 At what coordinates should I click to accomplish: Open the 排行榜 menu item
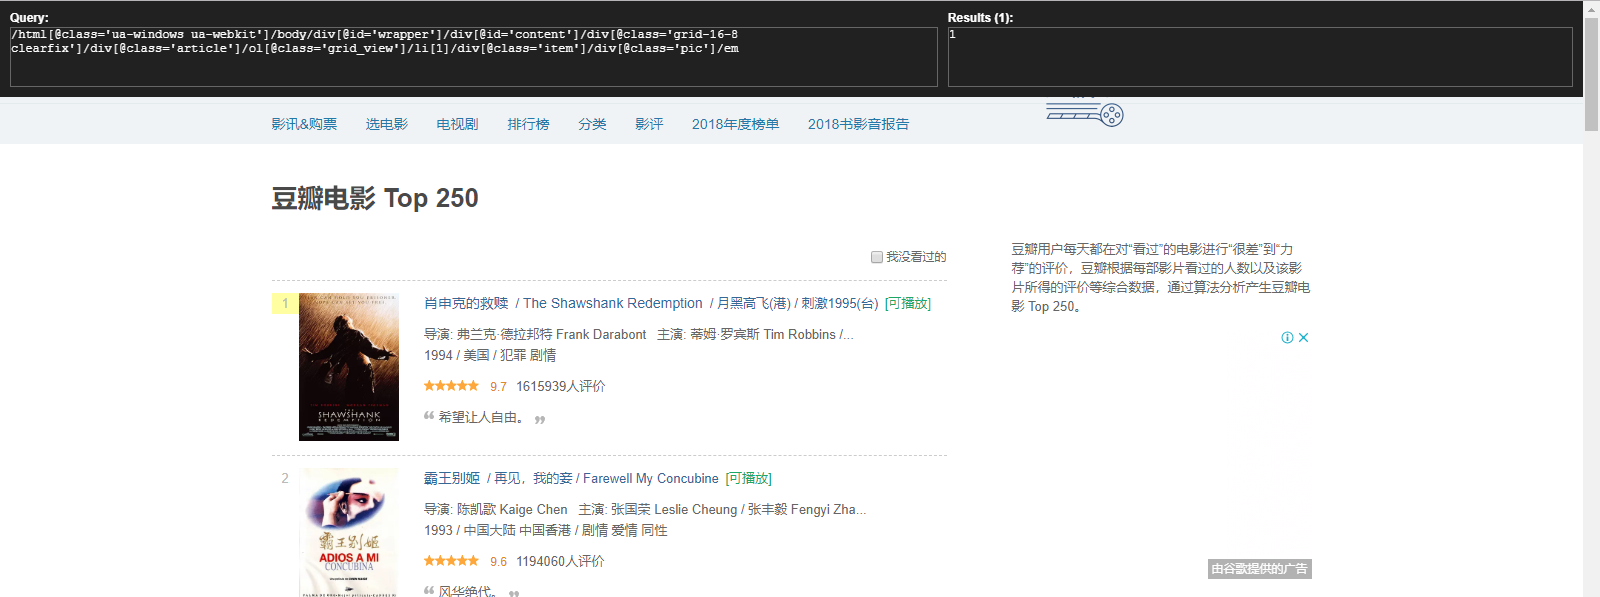point(528,124)
